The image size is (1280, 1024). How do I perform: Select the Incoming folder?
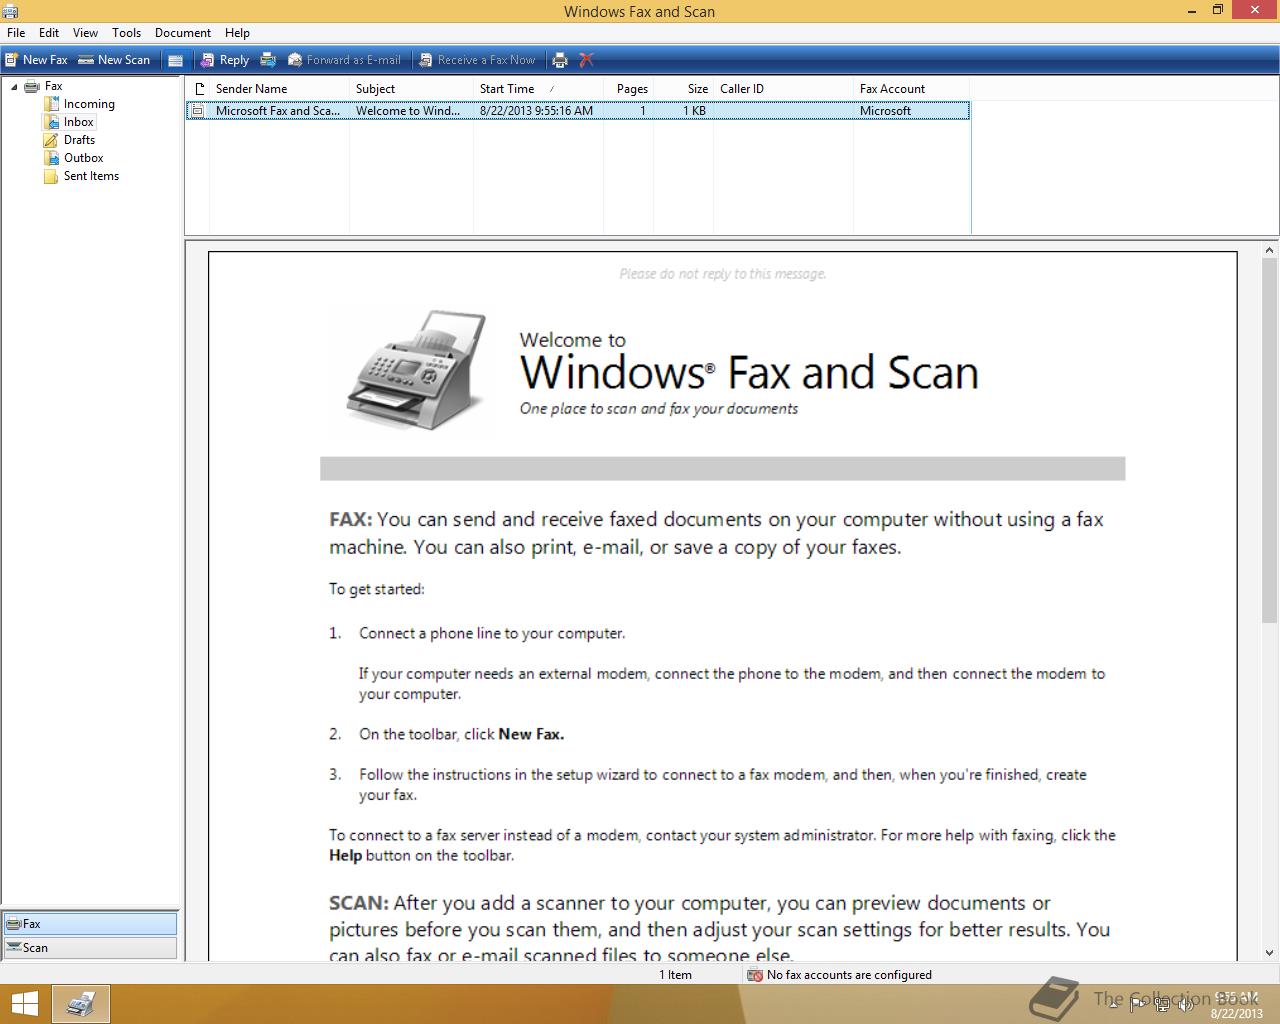pyautogui.click(x=89, y=104)
